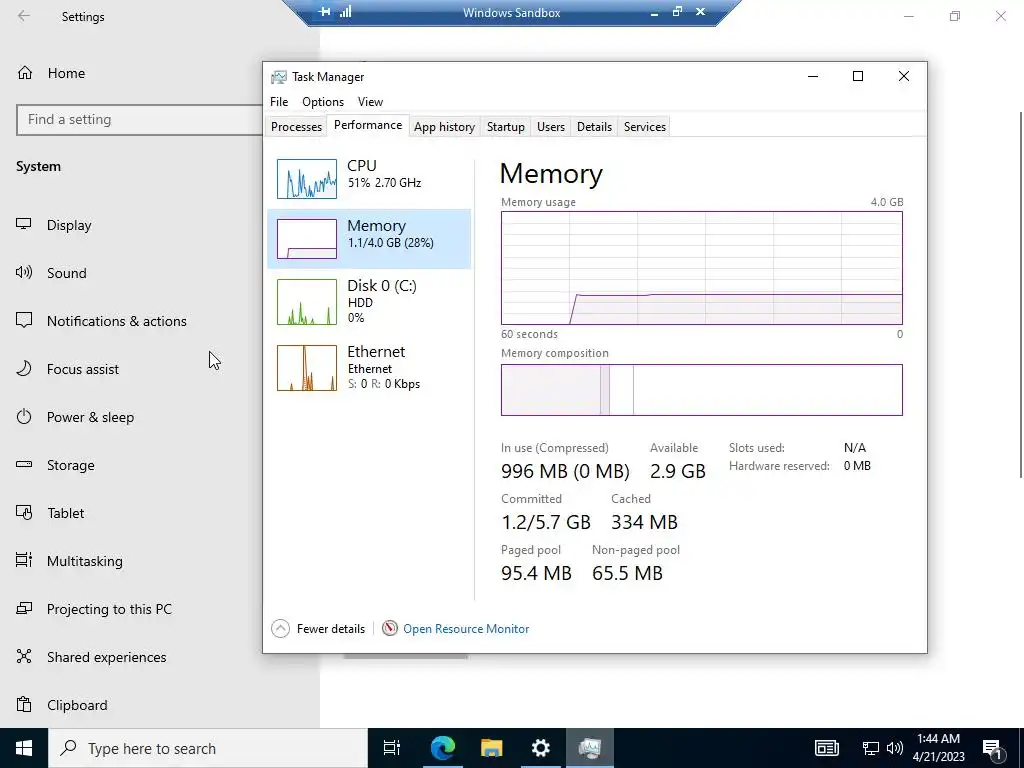Switch to the Services tab
The width and height of the screenshot is (1024, 768).
click(645, 127)
